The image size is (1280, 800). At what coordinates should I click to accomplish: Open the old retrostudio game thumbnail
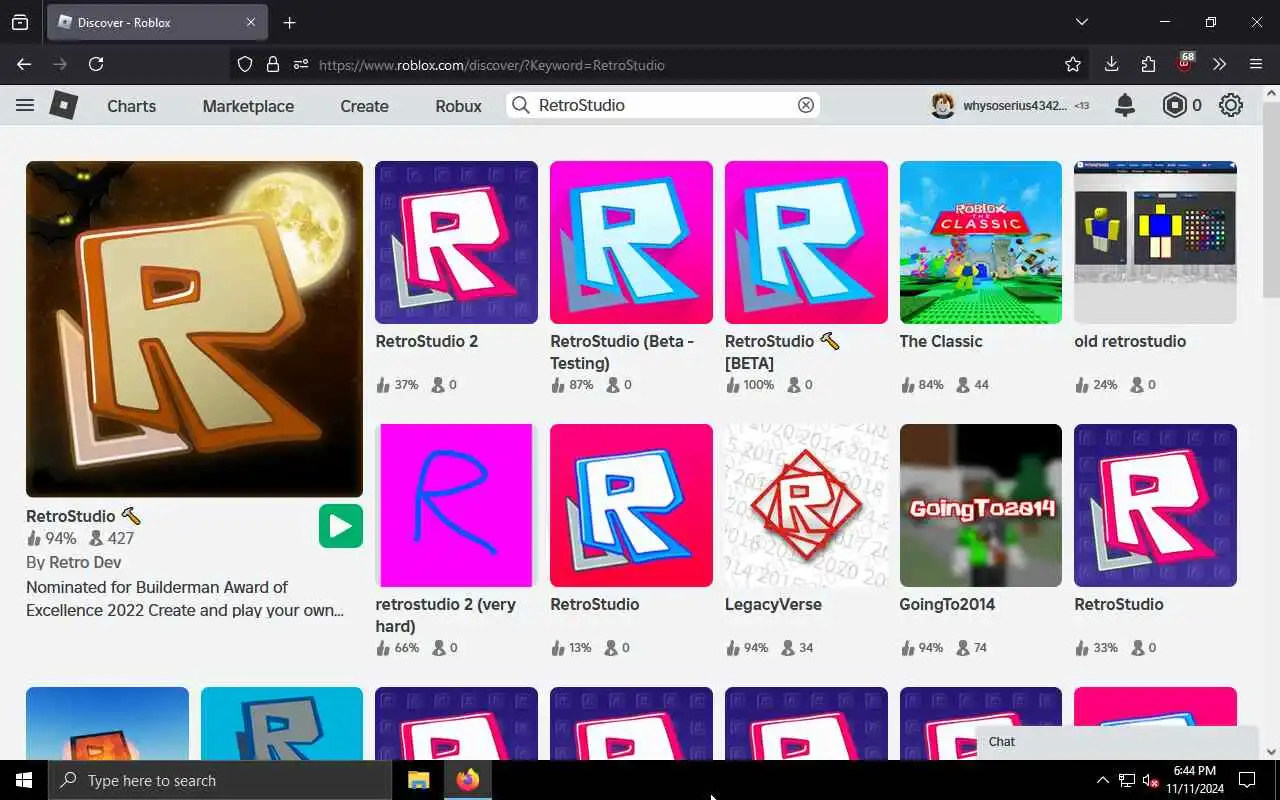coord(1155,242)
